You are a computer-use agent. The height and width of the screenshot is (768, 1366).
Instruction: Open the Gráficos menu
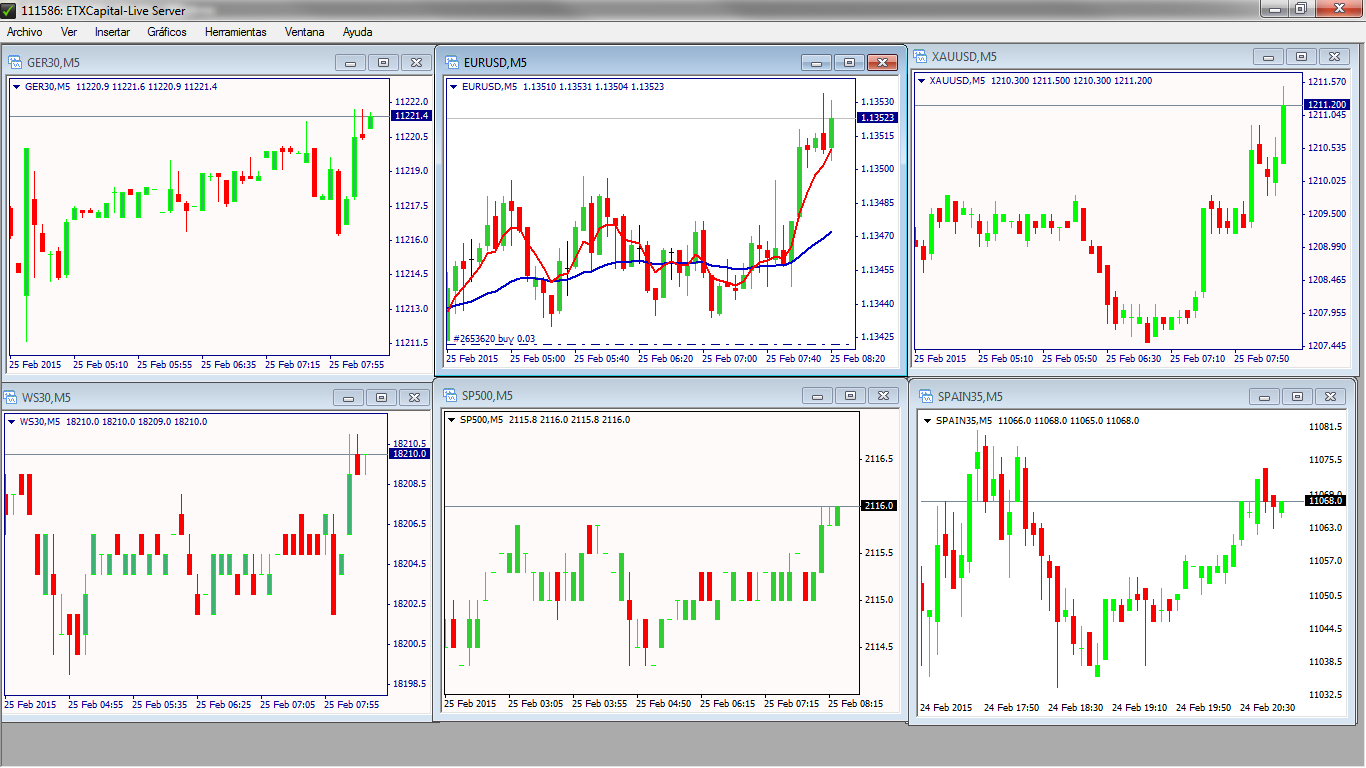[167, 32]
